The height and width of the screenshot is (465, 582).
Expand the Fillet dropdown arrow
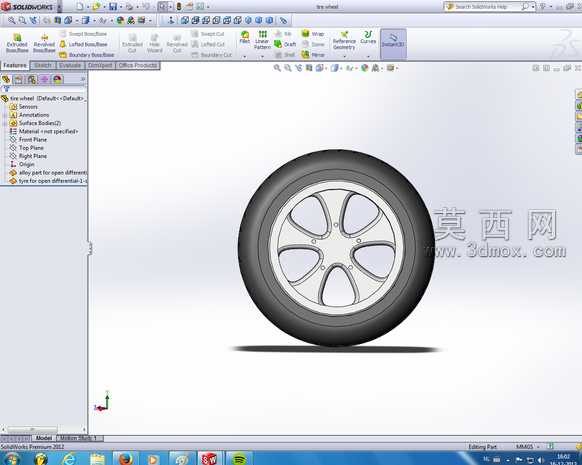click(245, 56)
